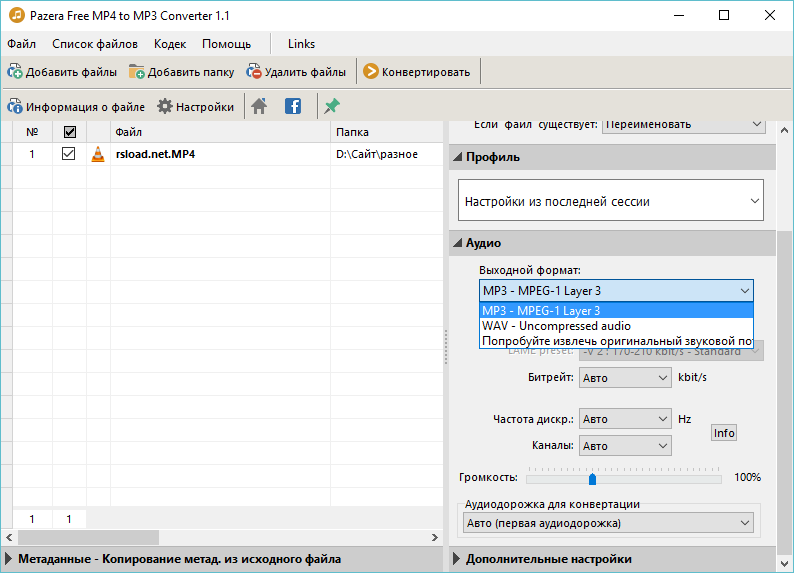Toggle the green pin always-on-top icon
794x573 pixels.
pyautogui.click(x=332, y=106)
